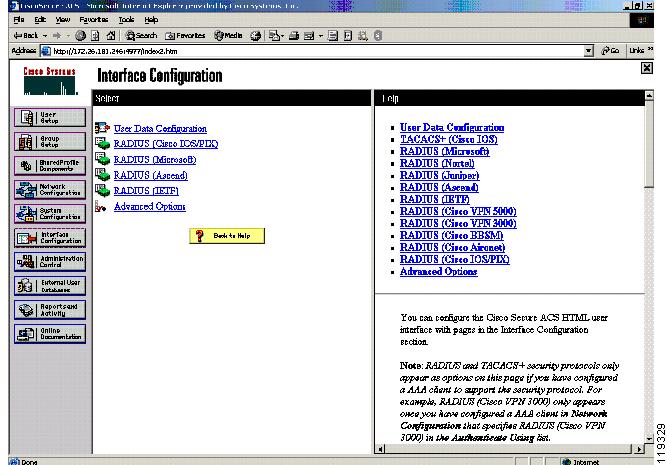Click Help panel horizontal scroll right arrow
The image size is (667, 465).
638,448
